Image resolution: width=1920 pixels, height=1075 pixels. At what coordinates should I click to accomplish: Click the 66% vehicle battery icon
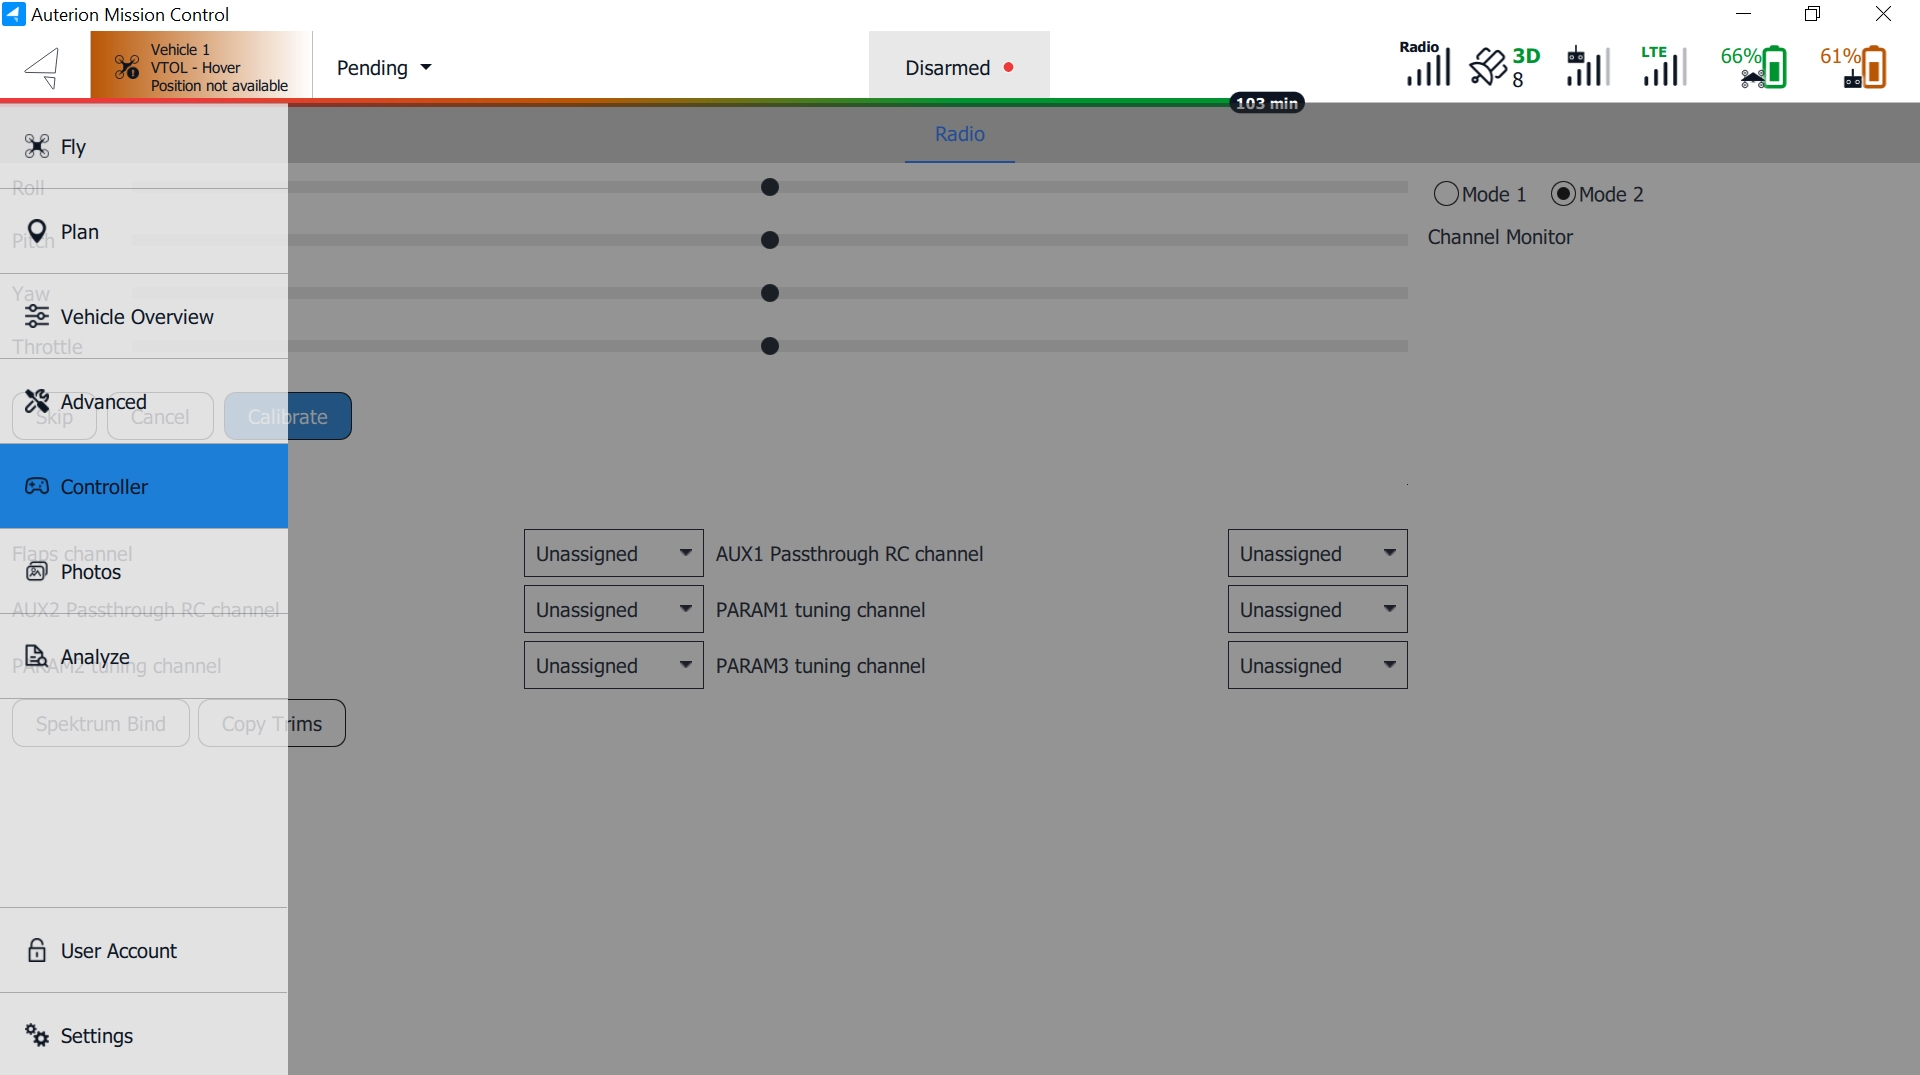(x=1754, y=67)
